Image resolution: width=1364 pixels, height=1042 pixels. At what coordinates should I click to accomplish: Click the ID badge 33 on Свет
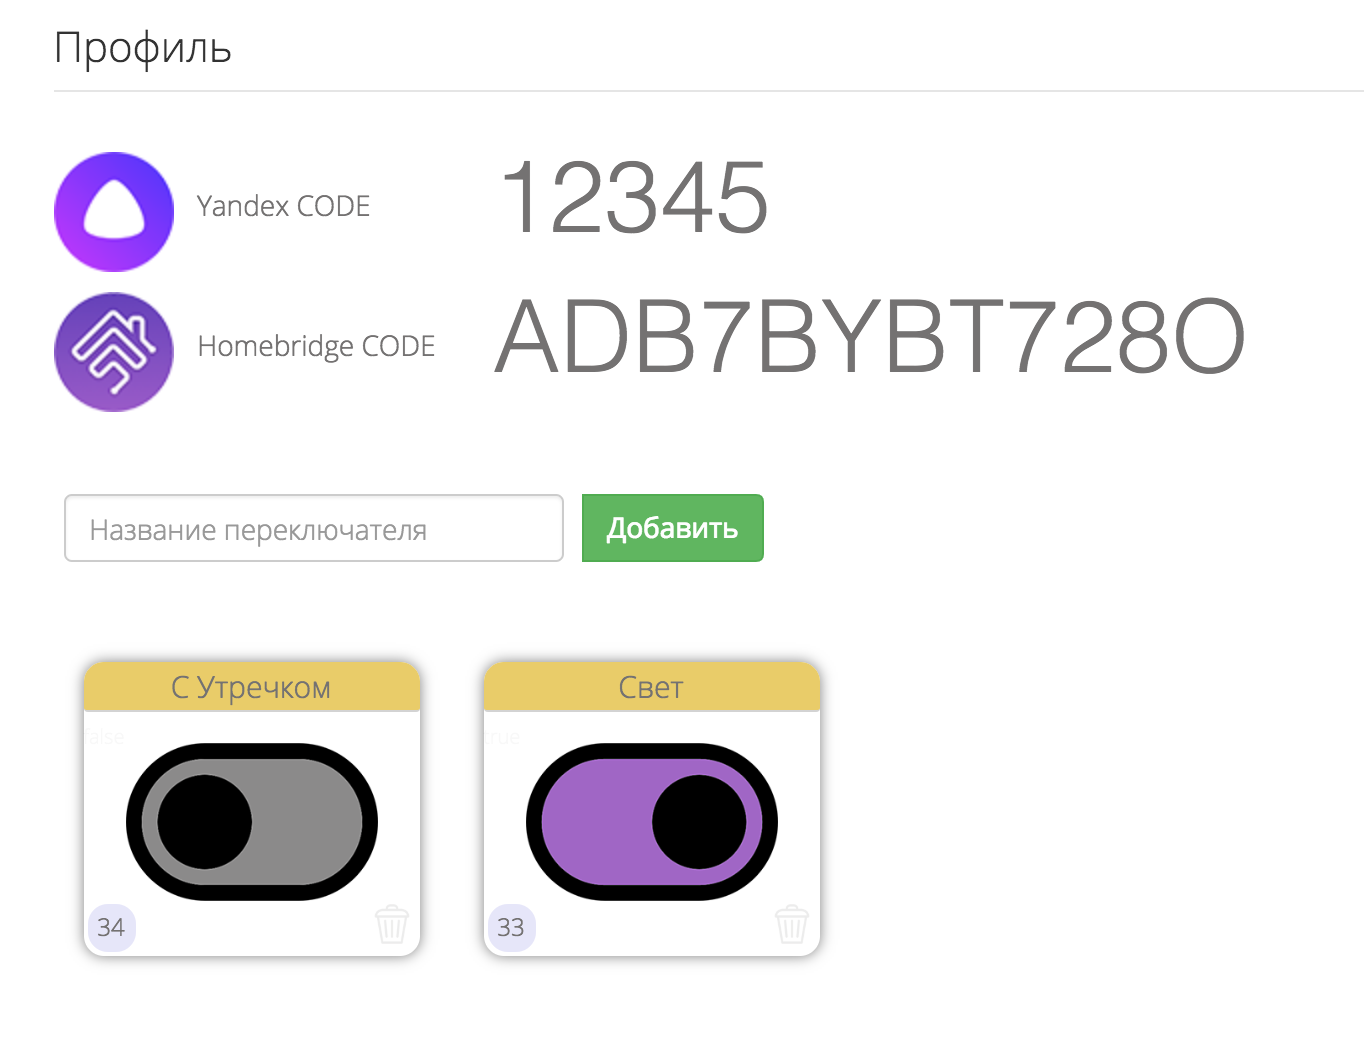[511, 928]
